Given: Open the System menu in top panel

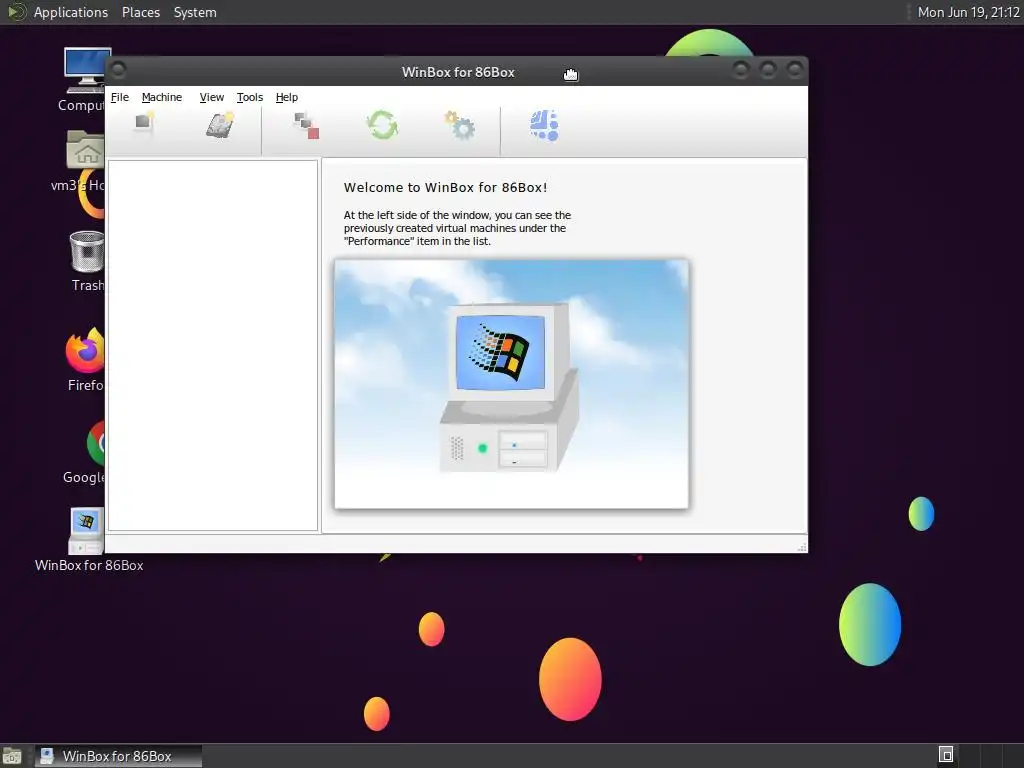Looking at the screenshot, I should tap(195, 12).
